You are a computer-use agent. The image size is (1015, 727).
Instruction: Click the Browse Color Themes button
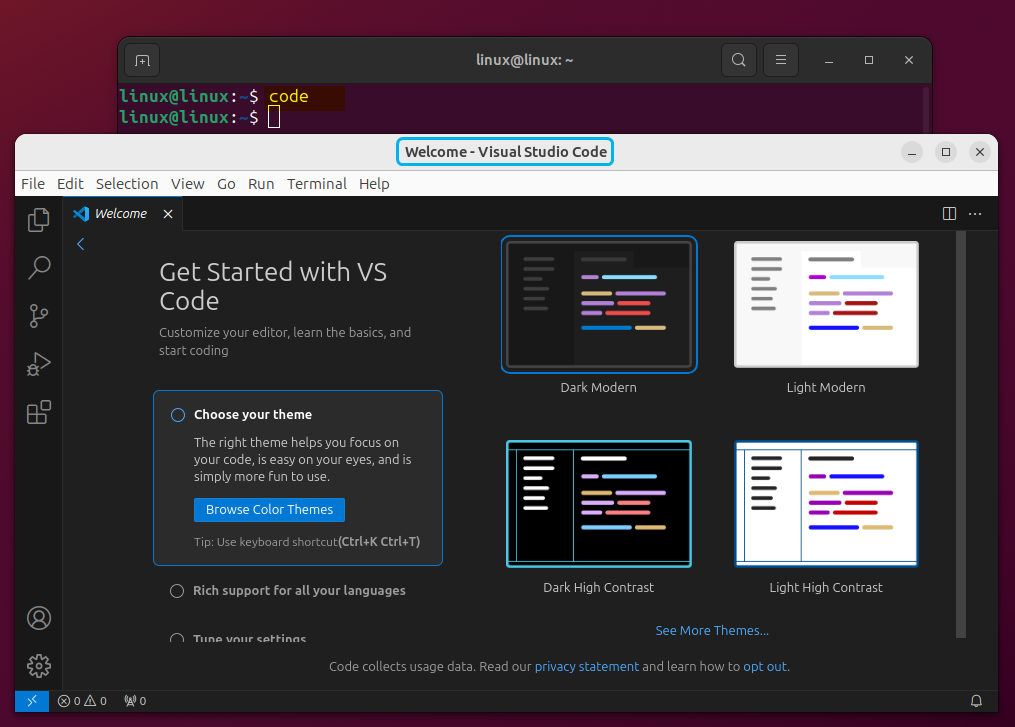point(269,509)
